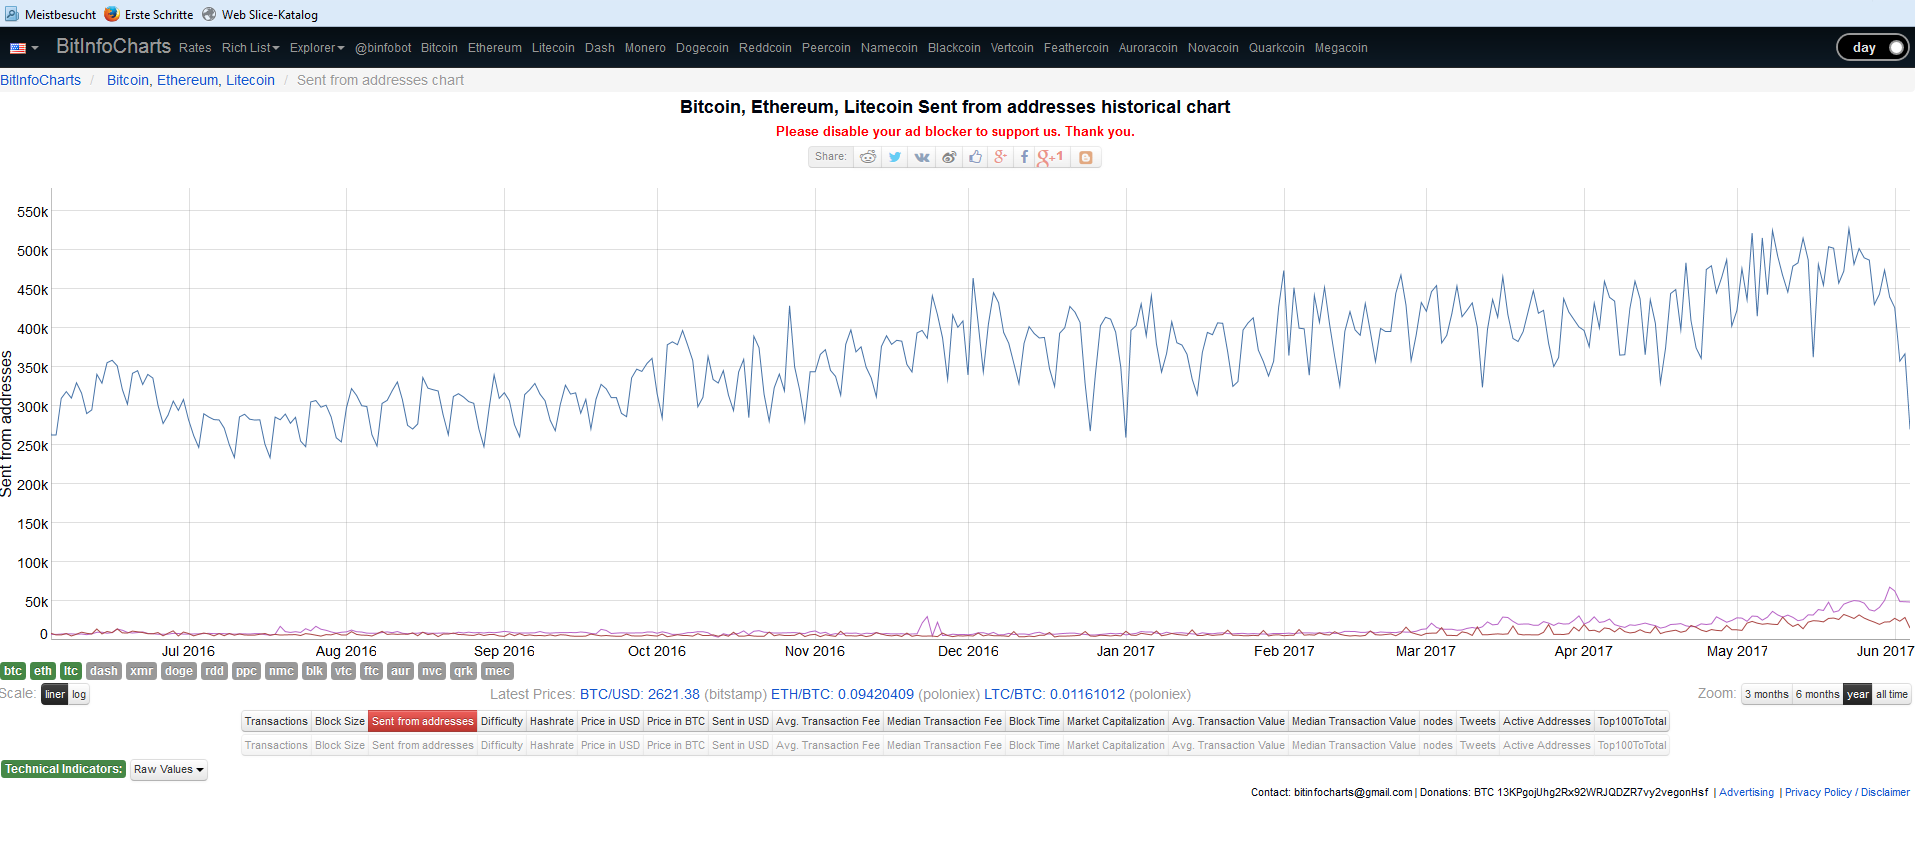The image size is (1915, 857).
Task: Enable the aur coin series
Action: tap(400, 671)
